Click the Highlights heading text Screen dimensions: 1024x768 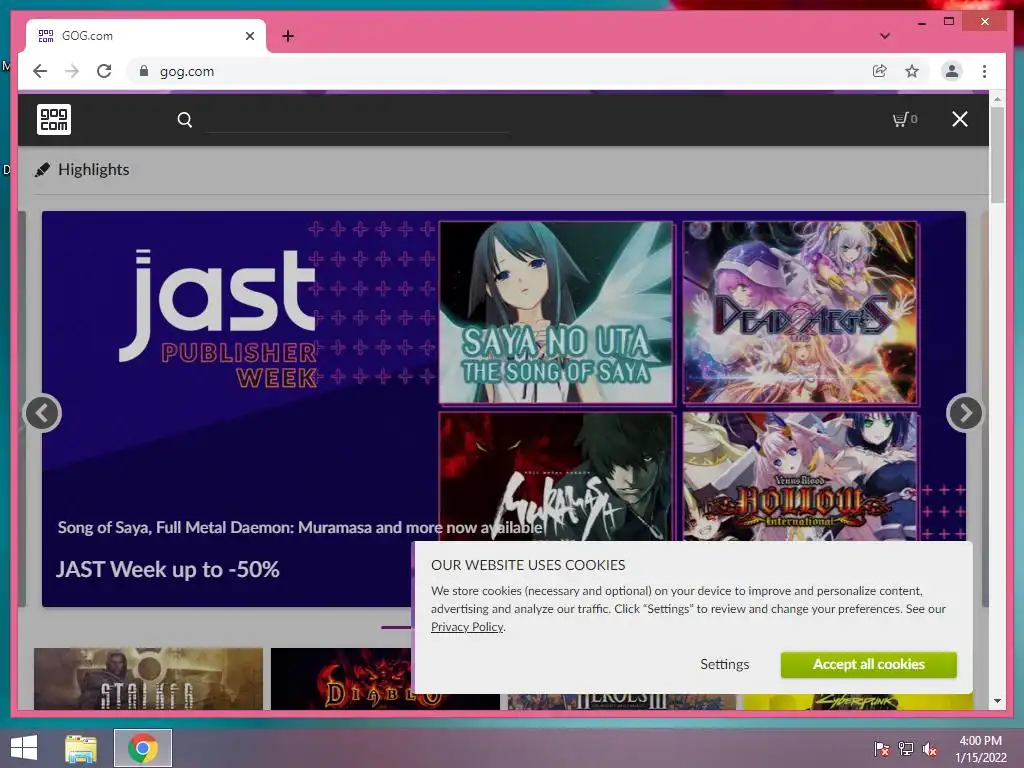coord(93,170)
